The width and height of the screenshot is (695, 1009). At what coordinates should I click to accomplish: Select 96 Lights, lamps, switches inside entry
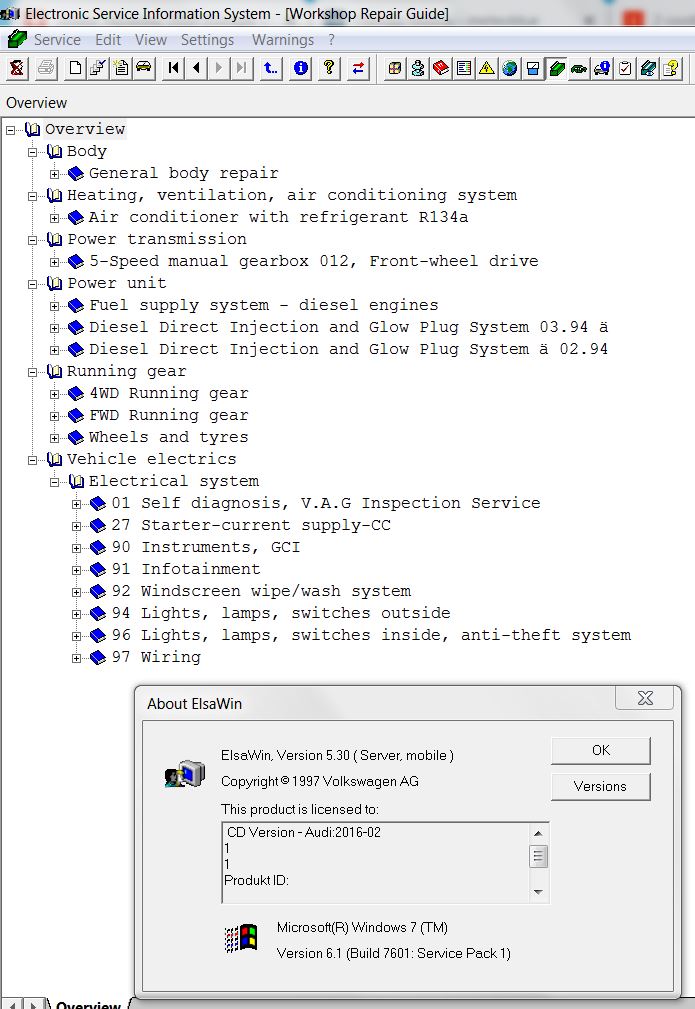tap(371, 634)
